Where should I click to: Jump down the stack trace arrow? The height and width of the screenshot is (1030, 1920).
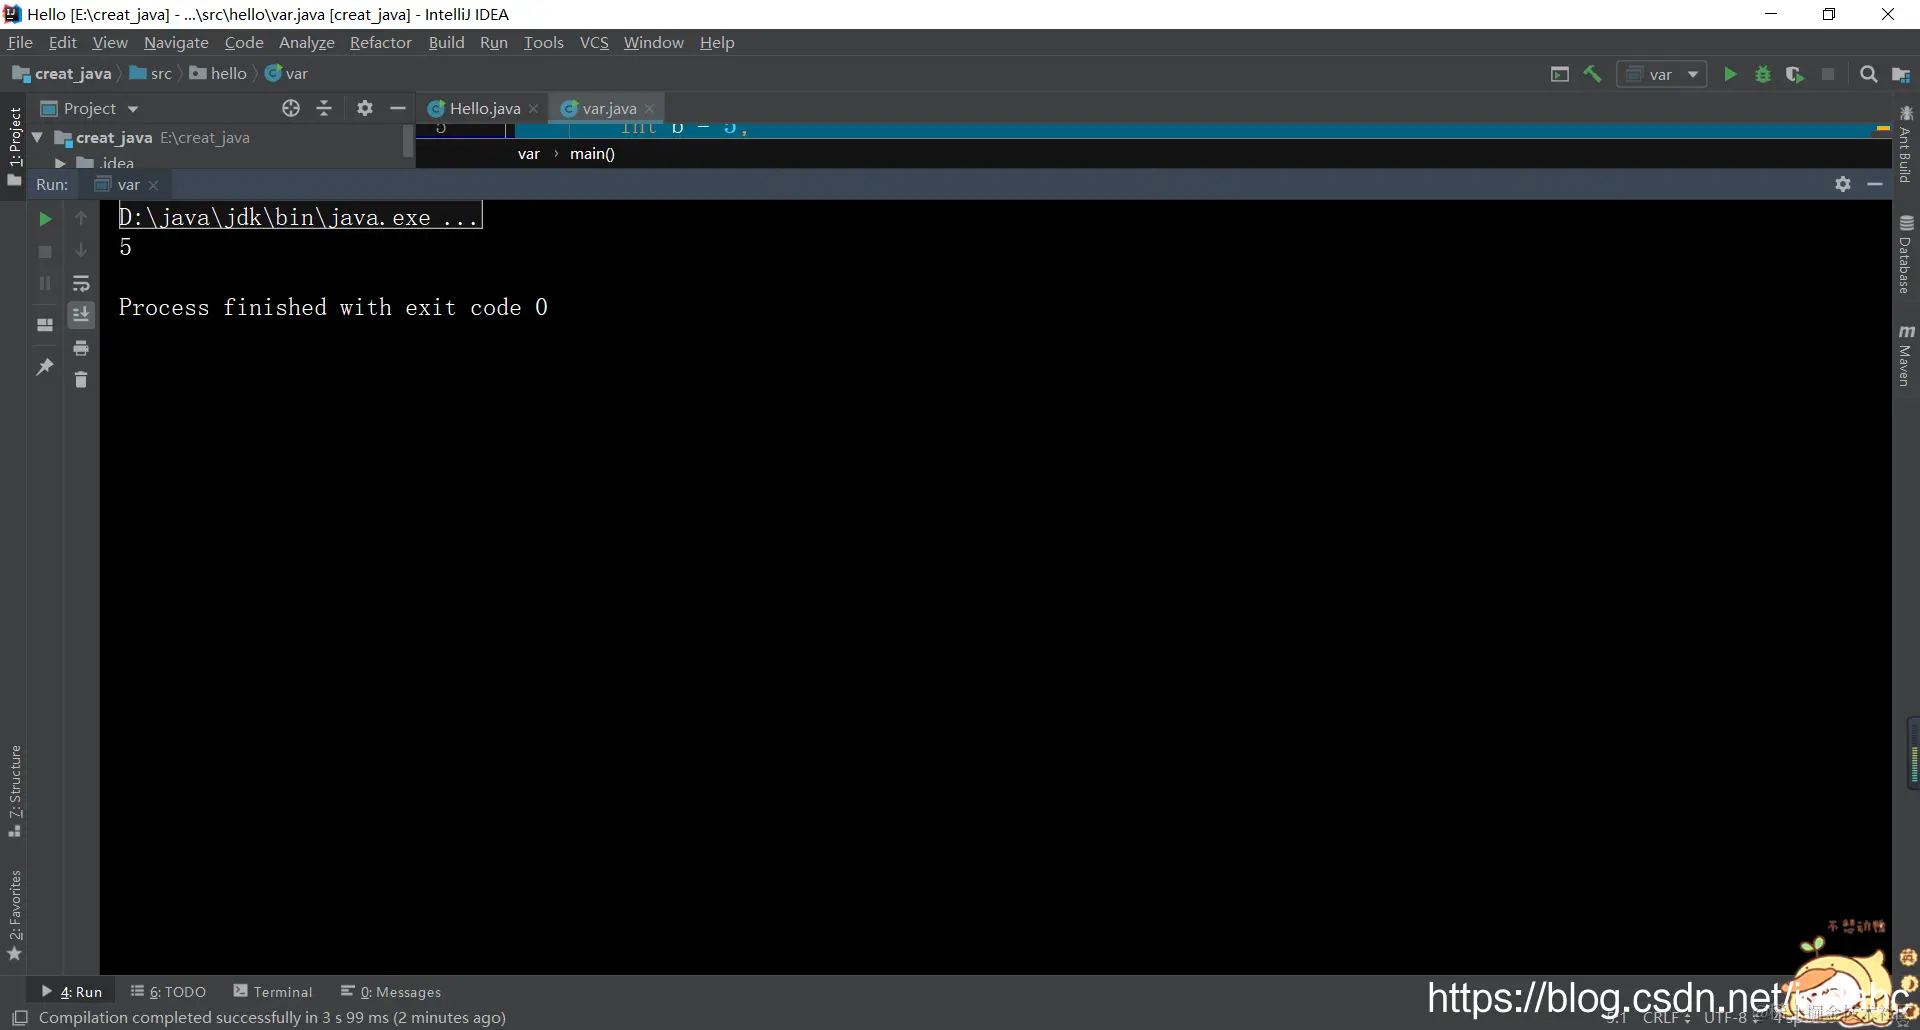pos(81,251)
